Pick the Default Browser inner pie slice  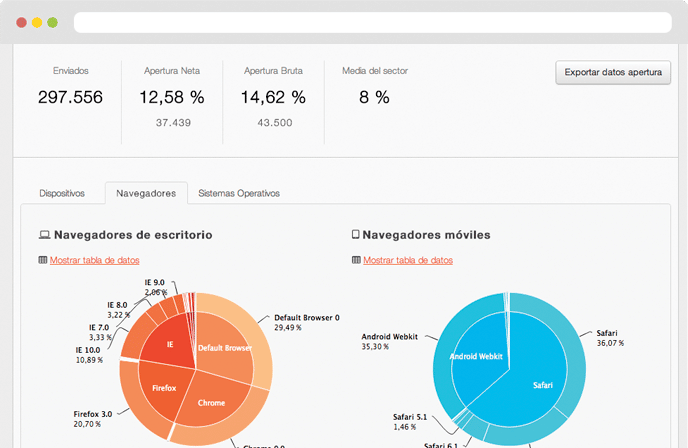pyautogui.click(x=224, y=345)
